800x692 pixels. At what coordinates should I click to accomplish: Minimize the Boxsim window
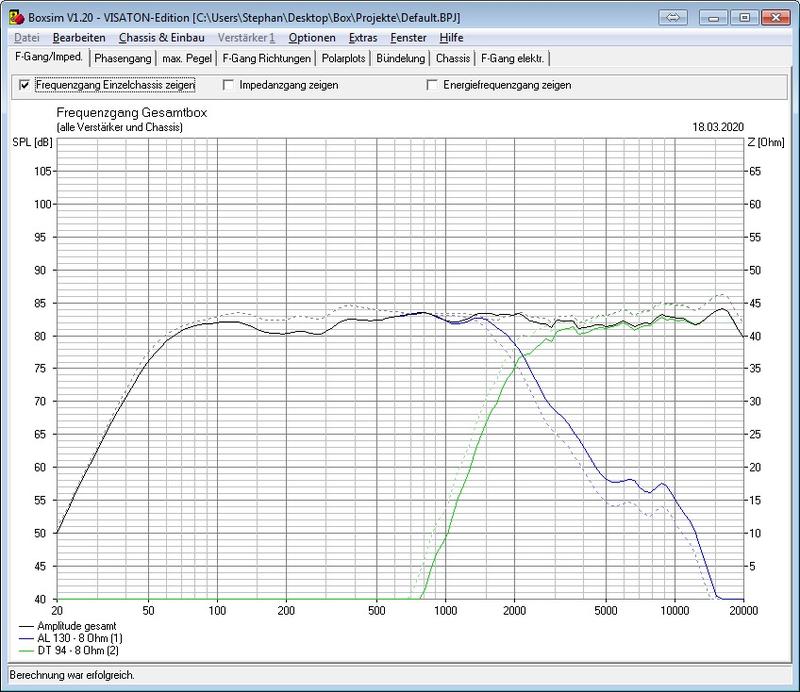click(716, 17)
